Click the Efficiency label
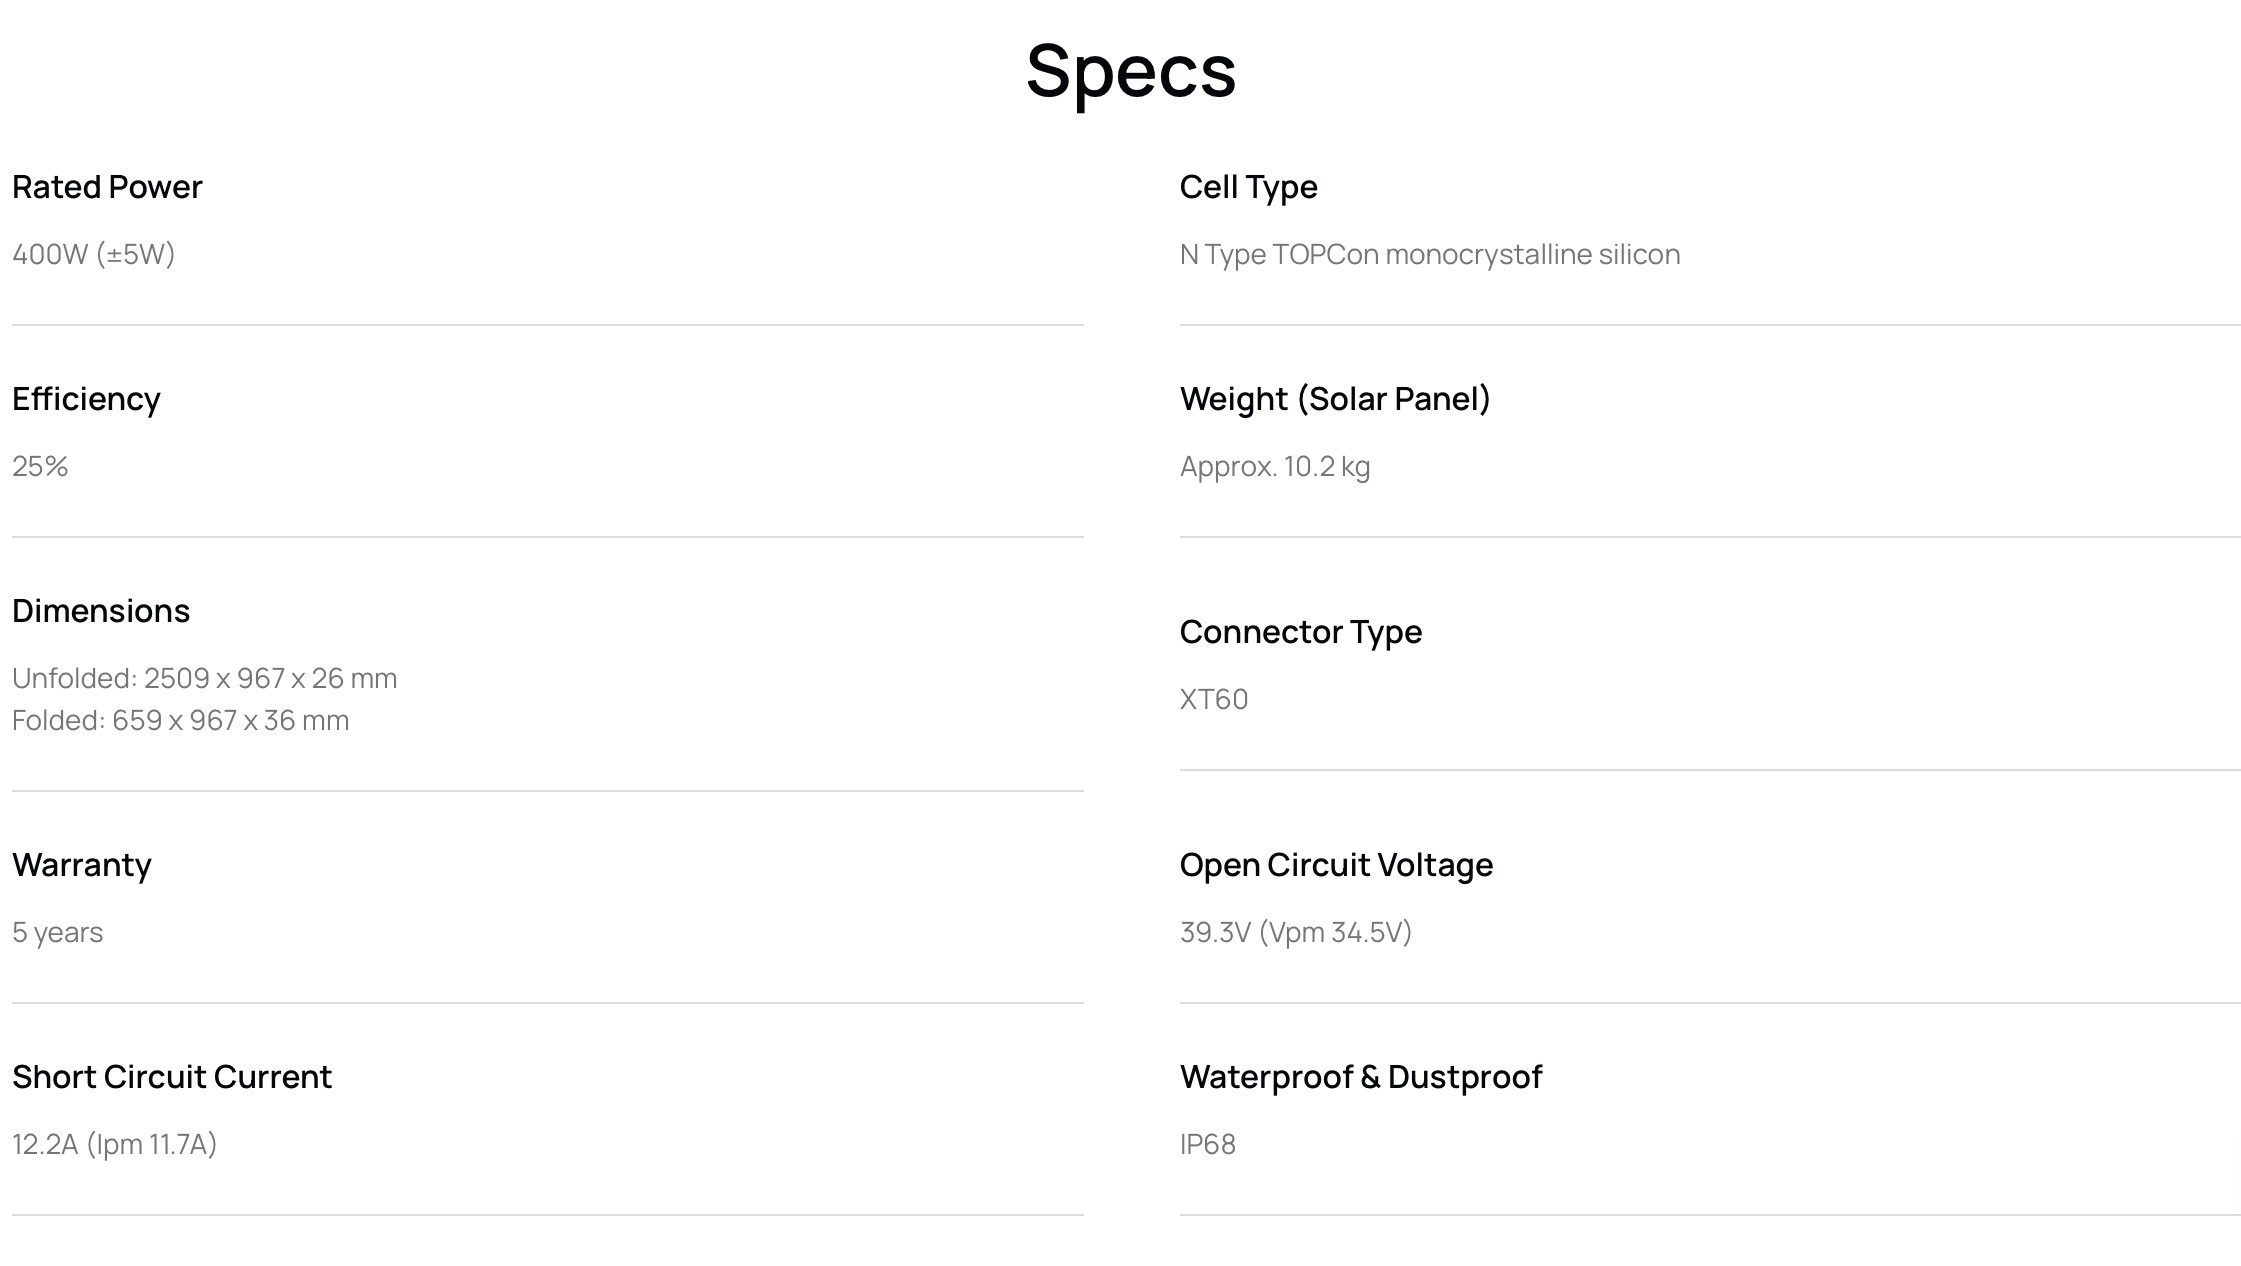Viewport: 2241px width, 1266px height. (86, 399)
